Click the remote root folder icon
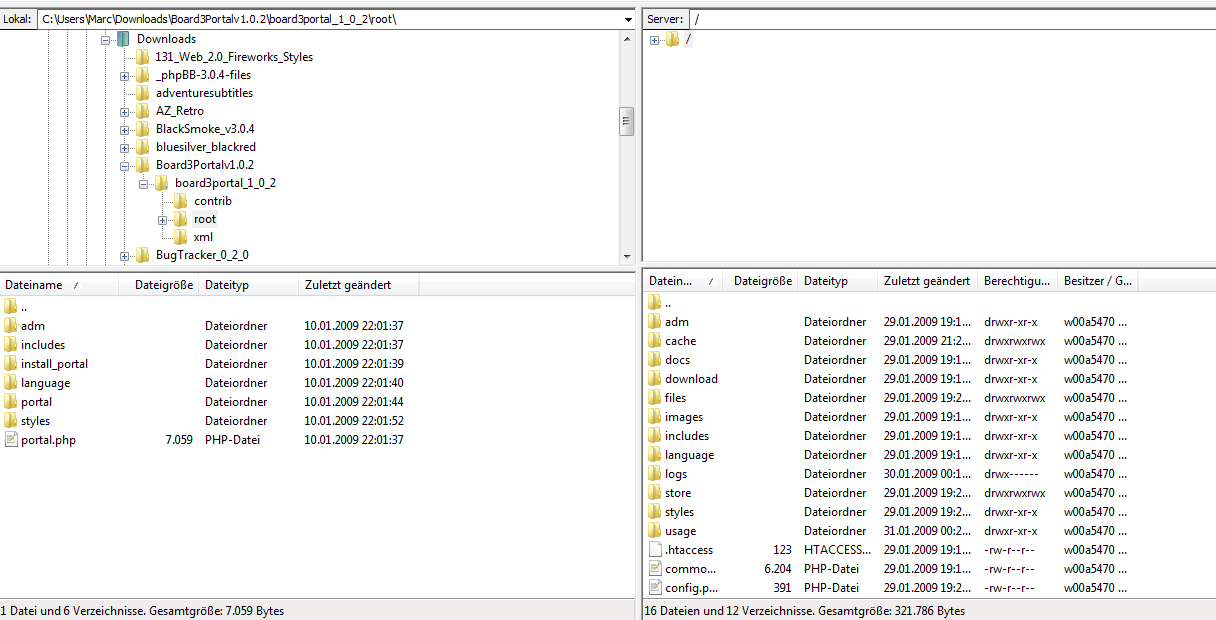Screen dimensions: 1216x620 point(672,40)
